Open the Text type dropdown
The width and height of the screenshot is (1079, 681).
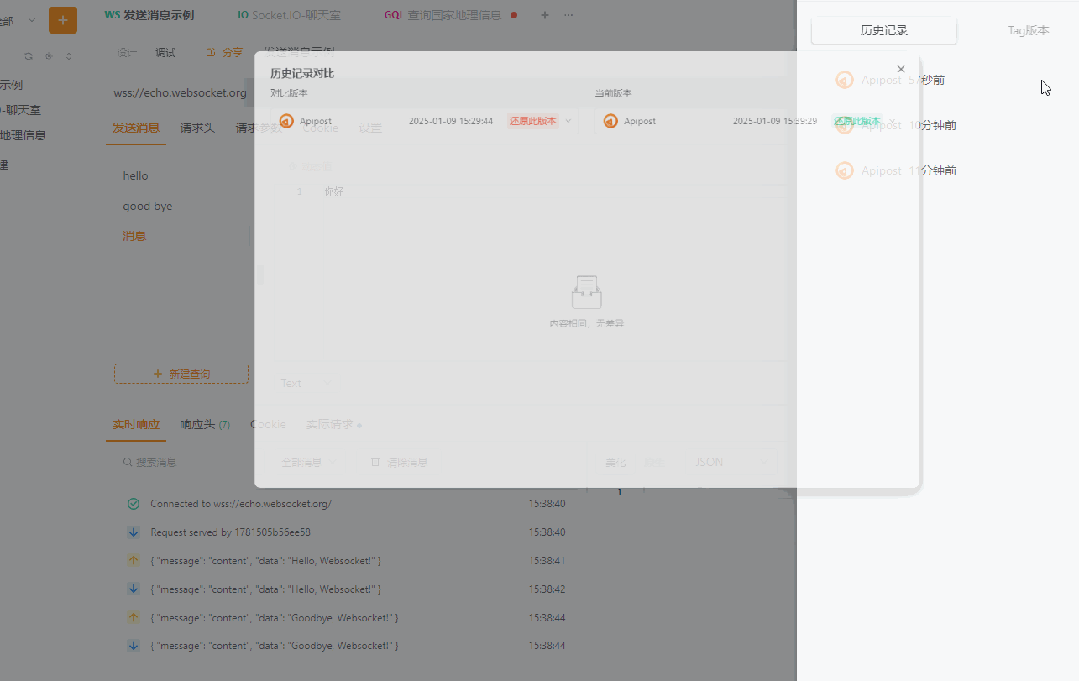[306, 383]
